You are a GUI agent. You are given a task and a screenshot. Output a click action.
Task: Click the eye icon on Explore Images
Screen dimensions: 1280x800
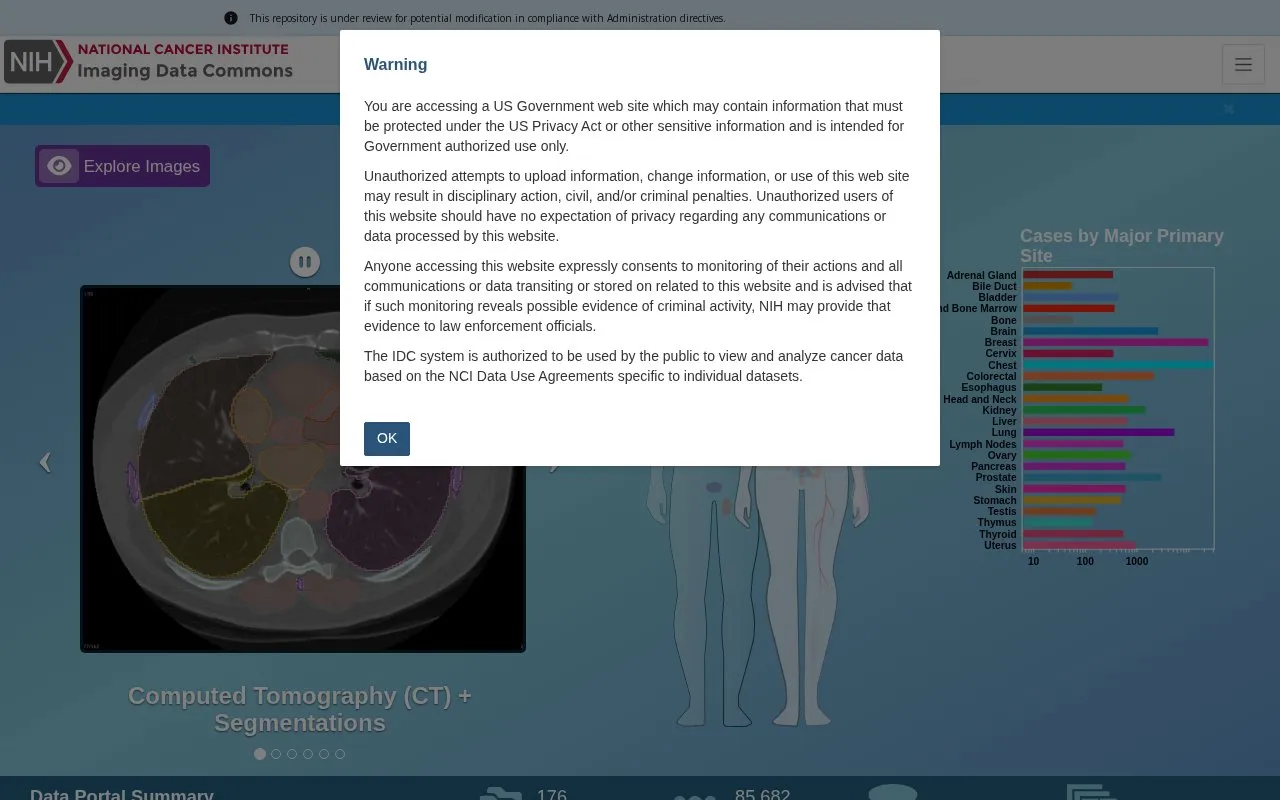click(59, 166)
